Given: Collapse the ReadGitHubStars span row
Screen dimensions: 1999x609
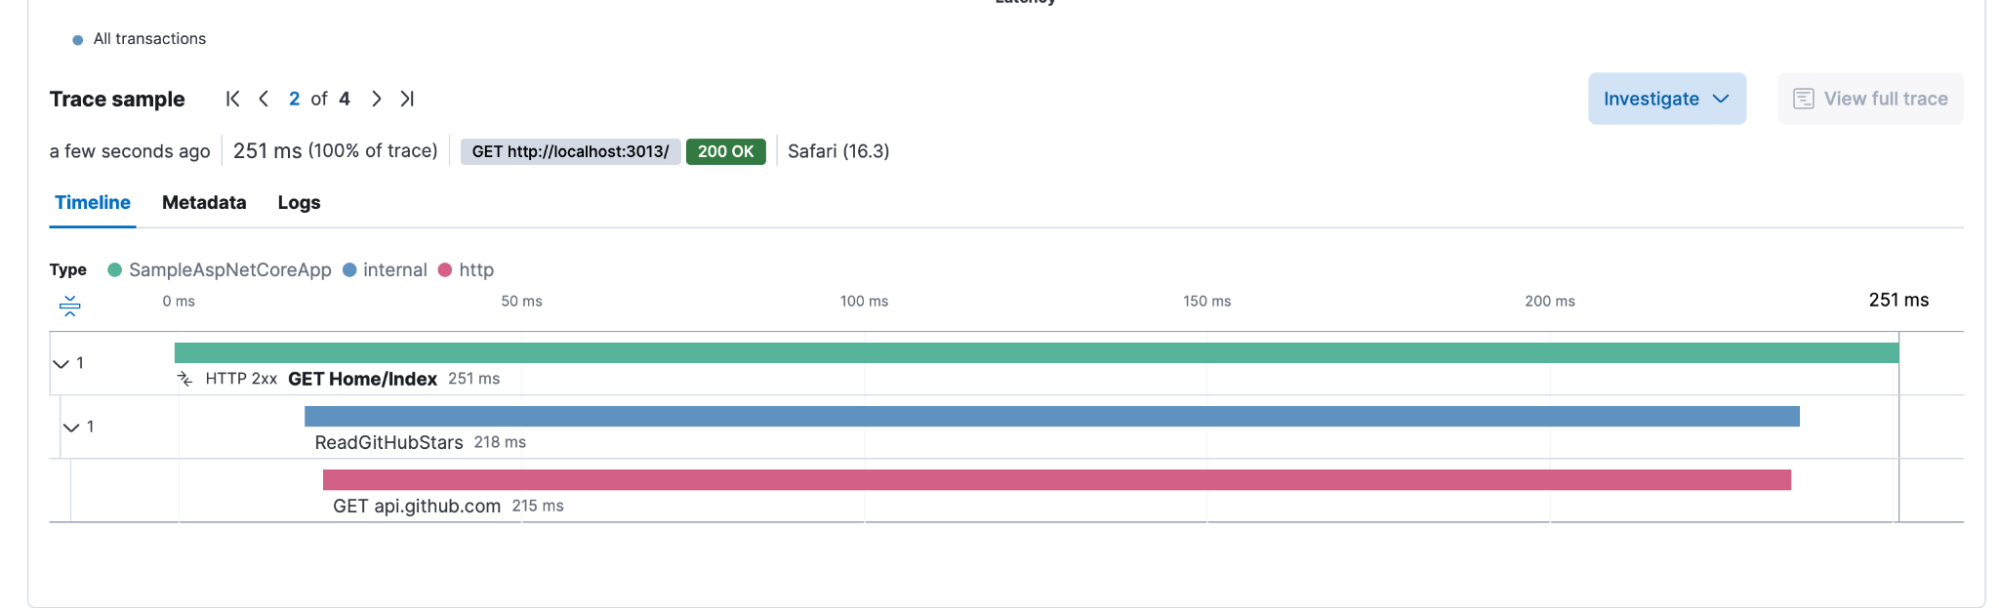Looking at the screenshot, I should 71,428.
